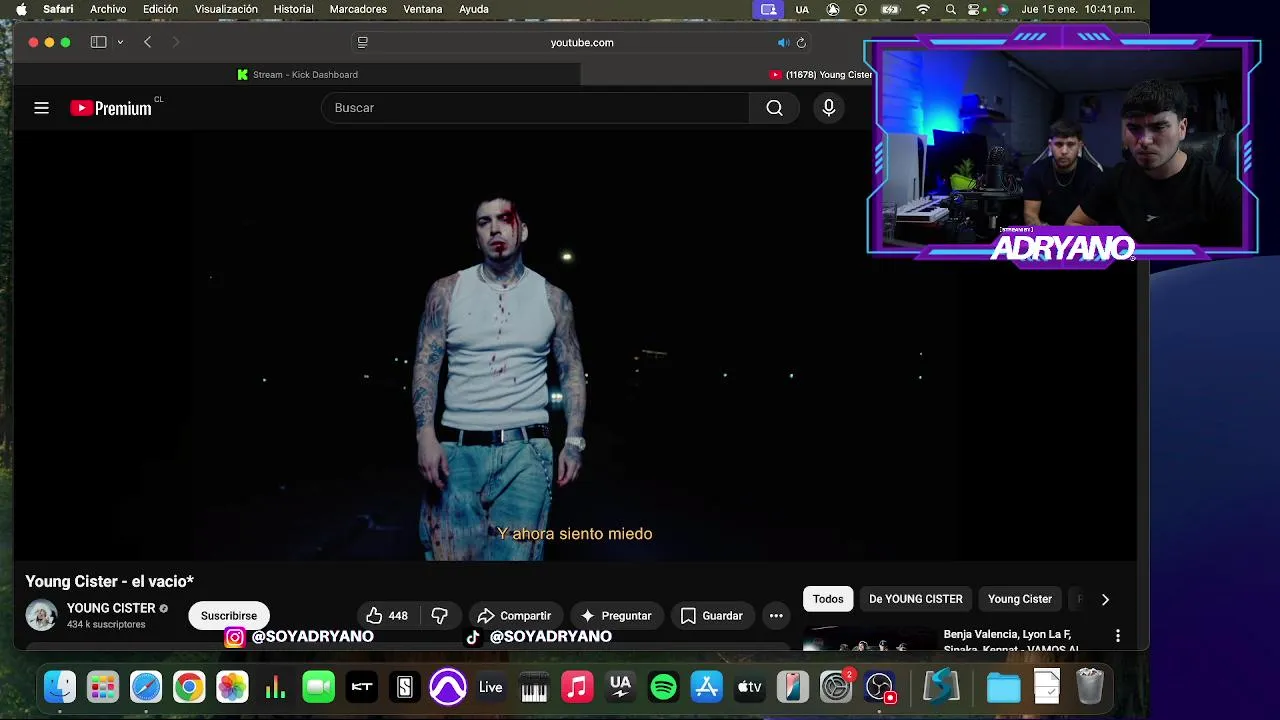Click the Compartir button
The height and width of the screenshot is (720, 1280).
[x=514, y=616]
